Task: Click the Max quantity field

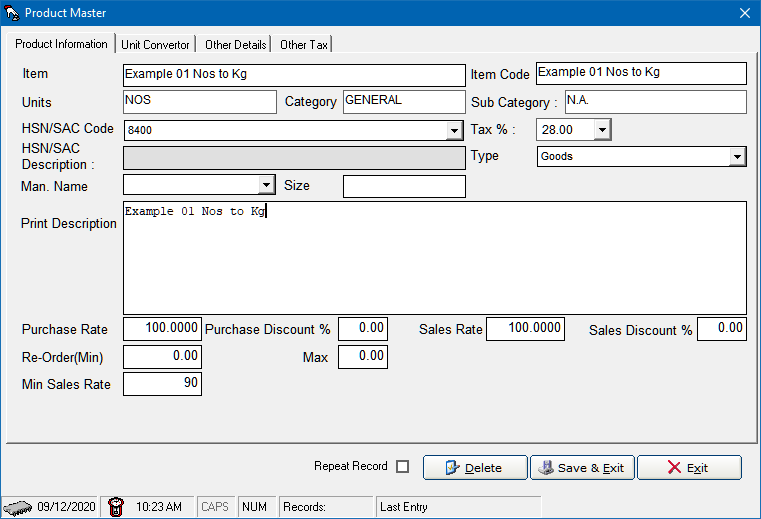Action: 363,357
